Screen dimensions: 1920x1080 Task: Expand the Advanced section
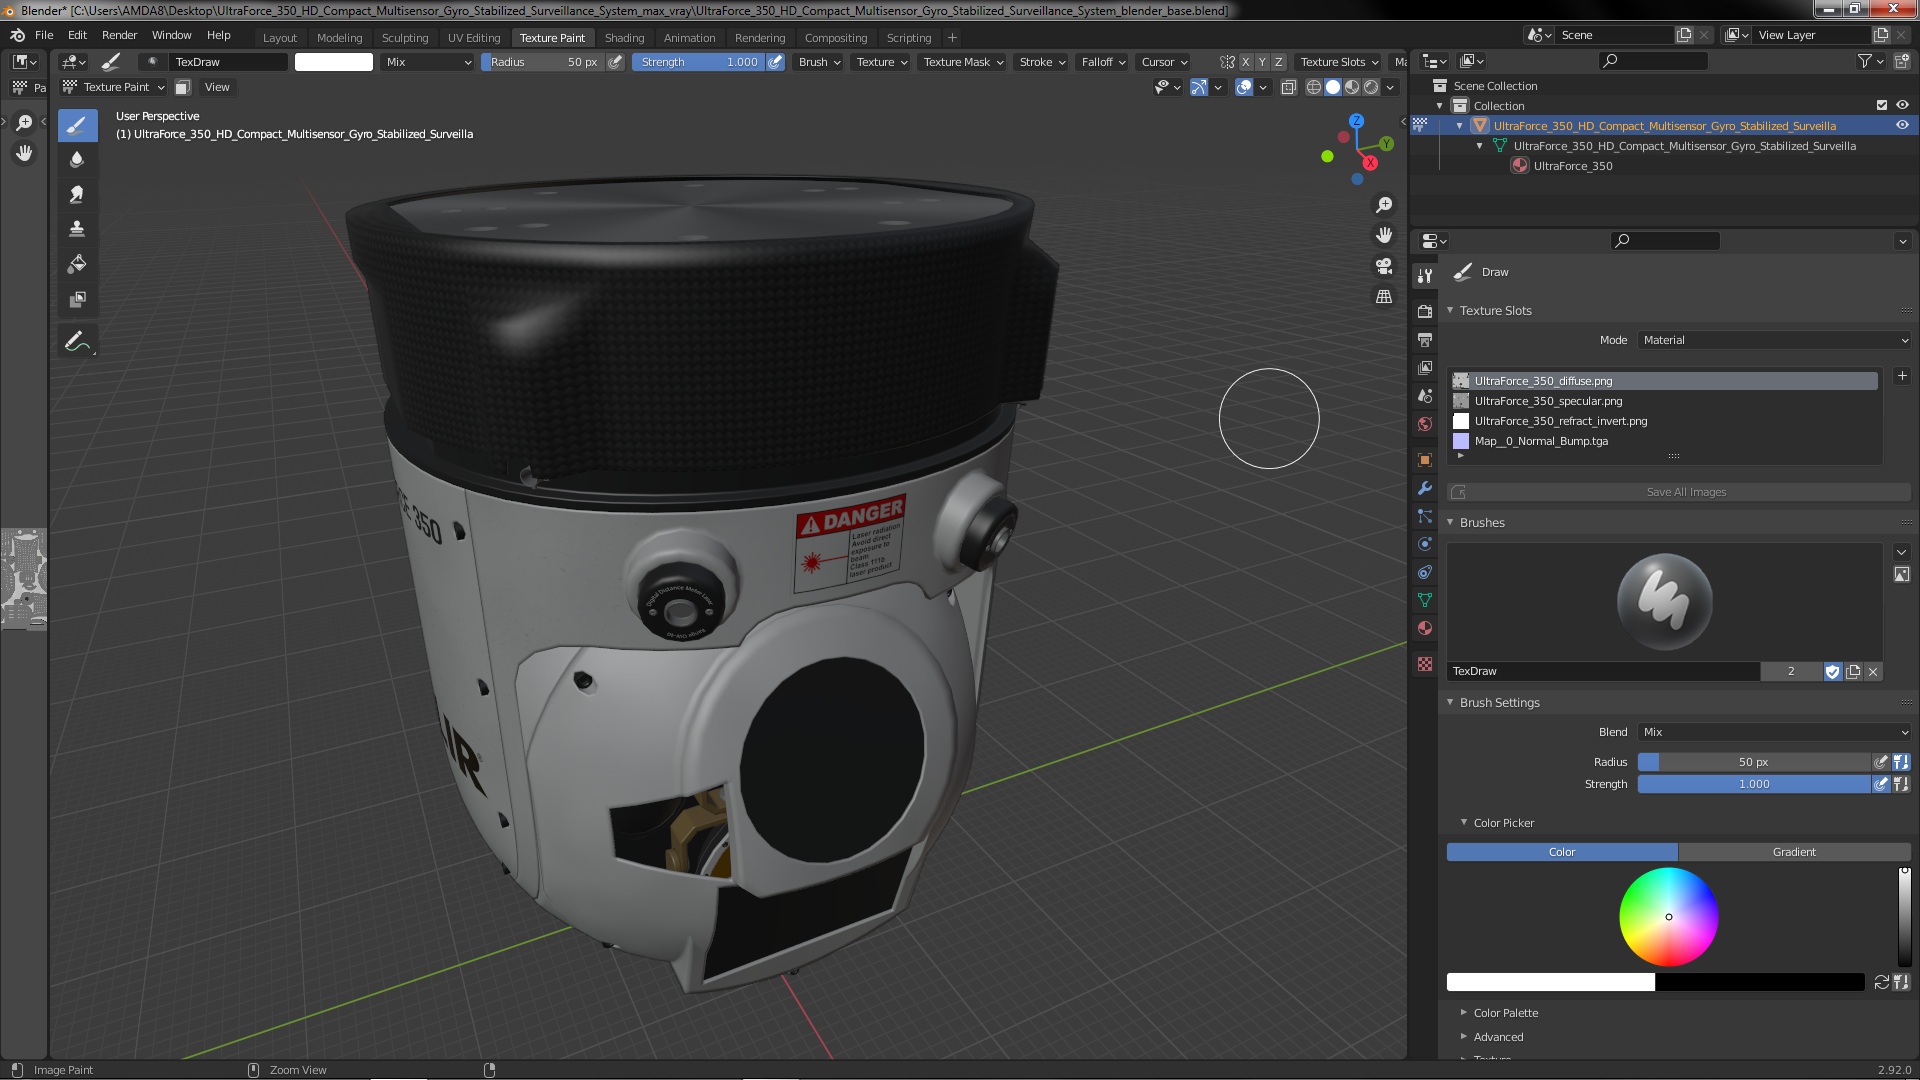(x=1498, y=1037)
